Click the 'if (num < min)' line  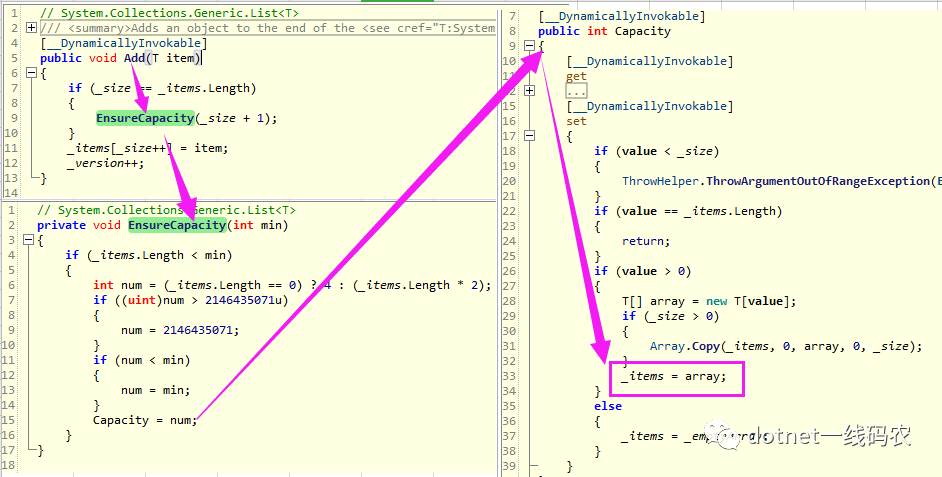[141, 360]
